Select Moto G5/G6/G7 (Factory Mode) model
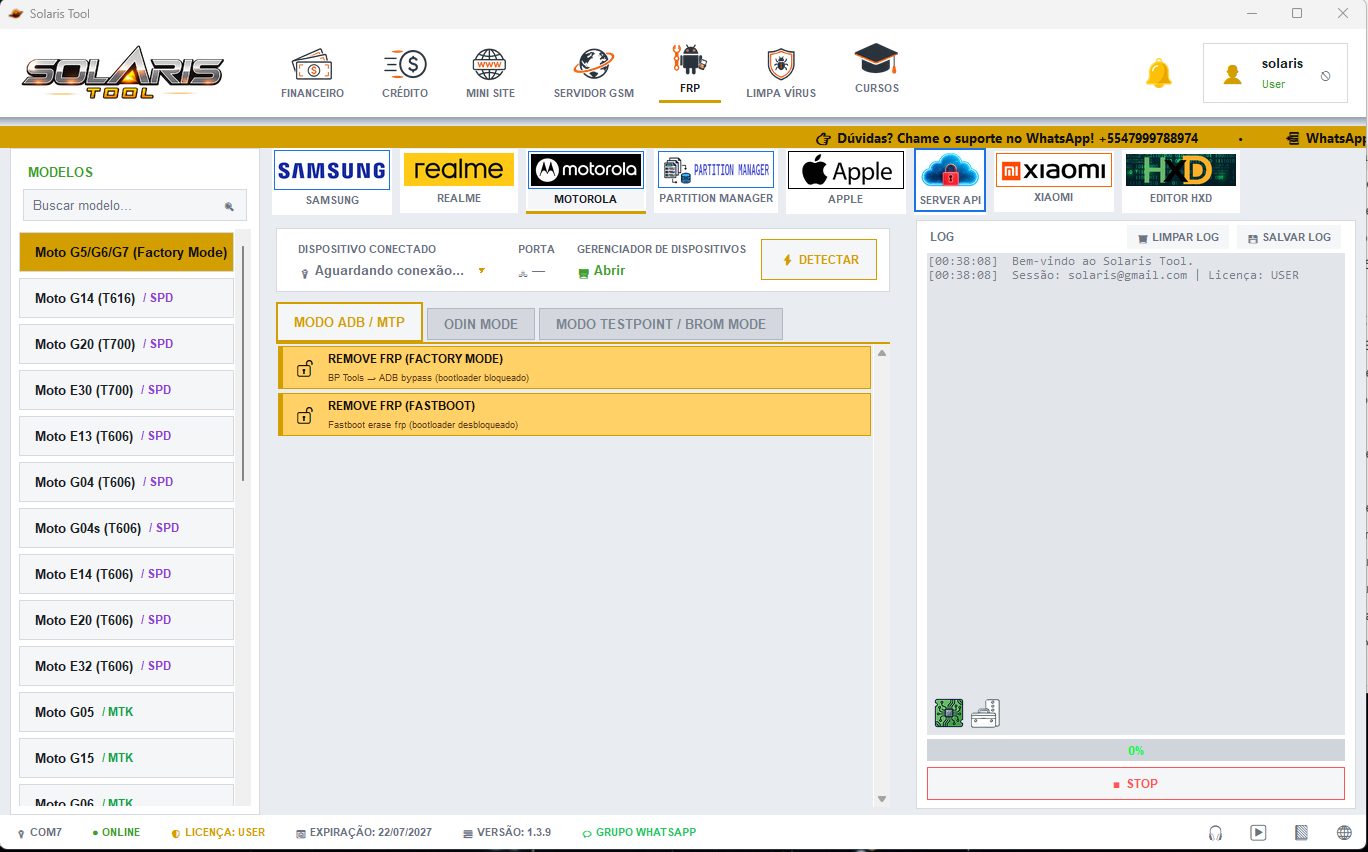 point(126,252)
